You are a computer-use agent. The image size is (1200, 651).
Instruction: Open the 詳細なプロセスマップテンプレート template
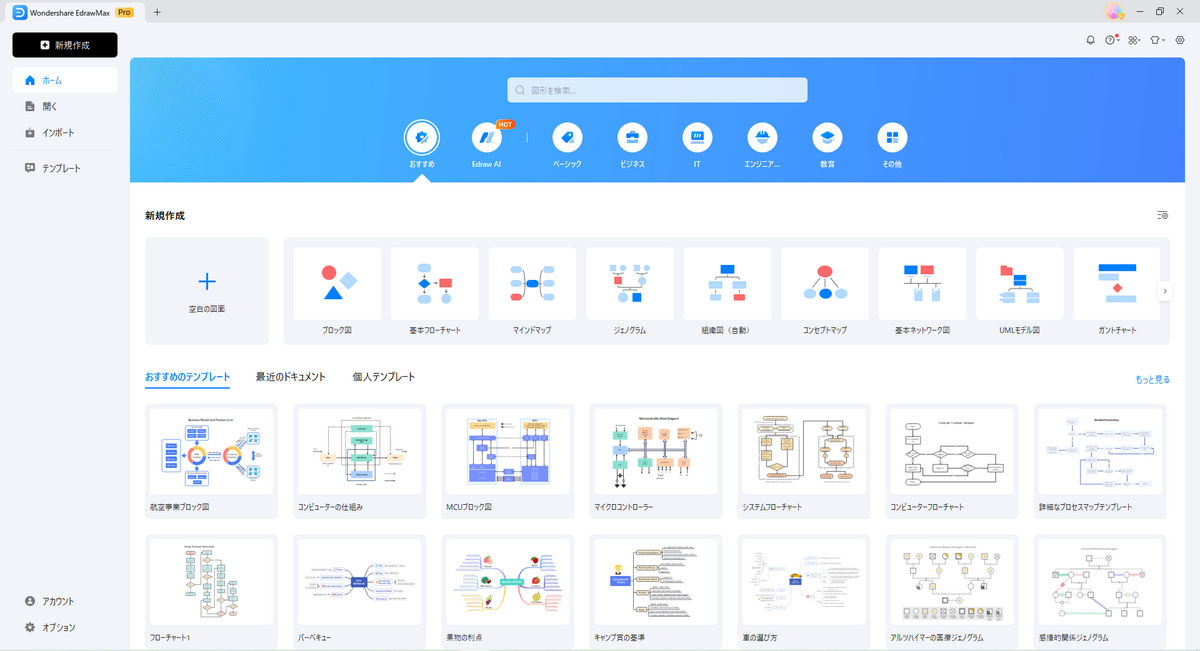(x=1100, y=461)
